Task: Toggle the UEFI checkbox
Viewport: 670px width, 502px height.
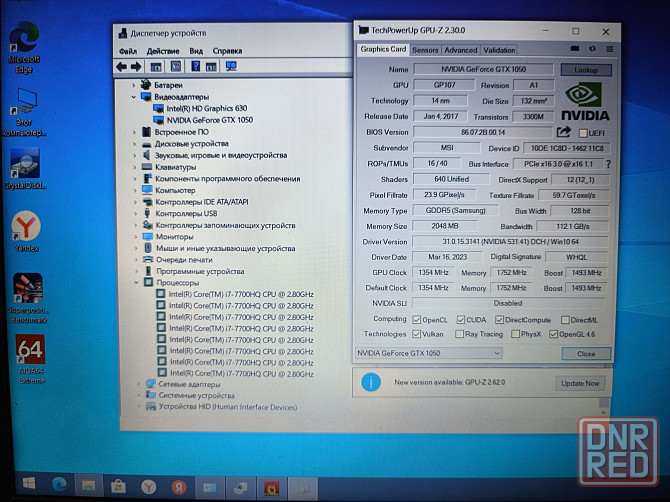Action: 582,132
